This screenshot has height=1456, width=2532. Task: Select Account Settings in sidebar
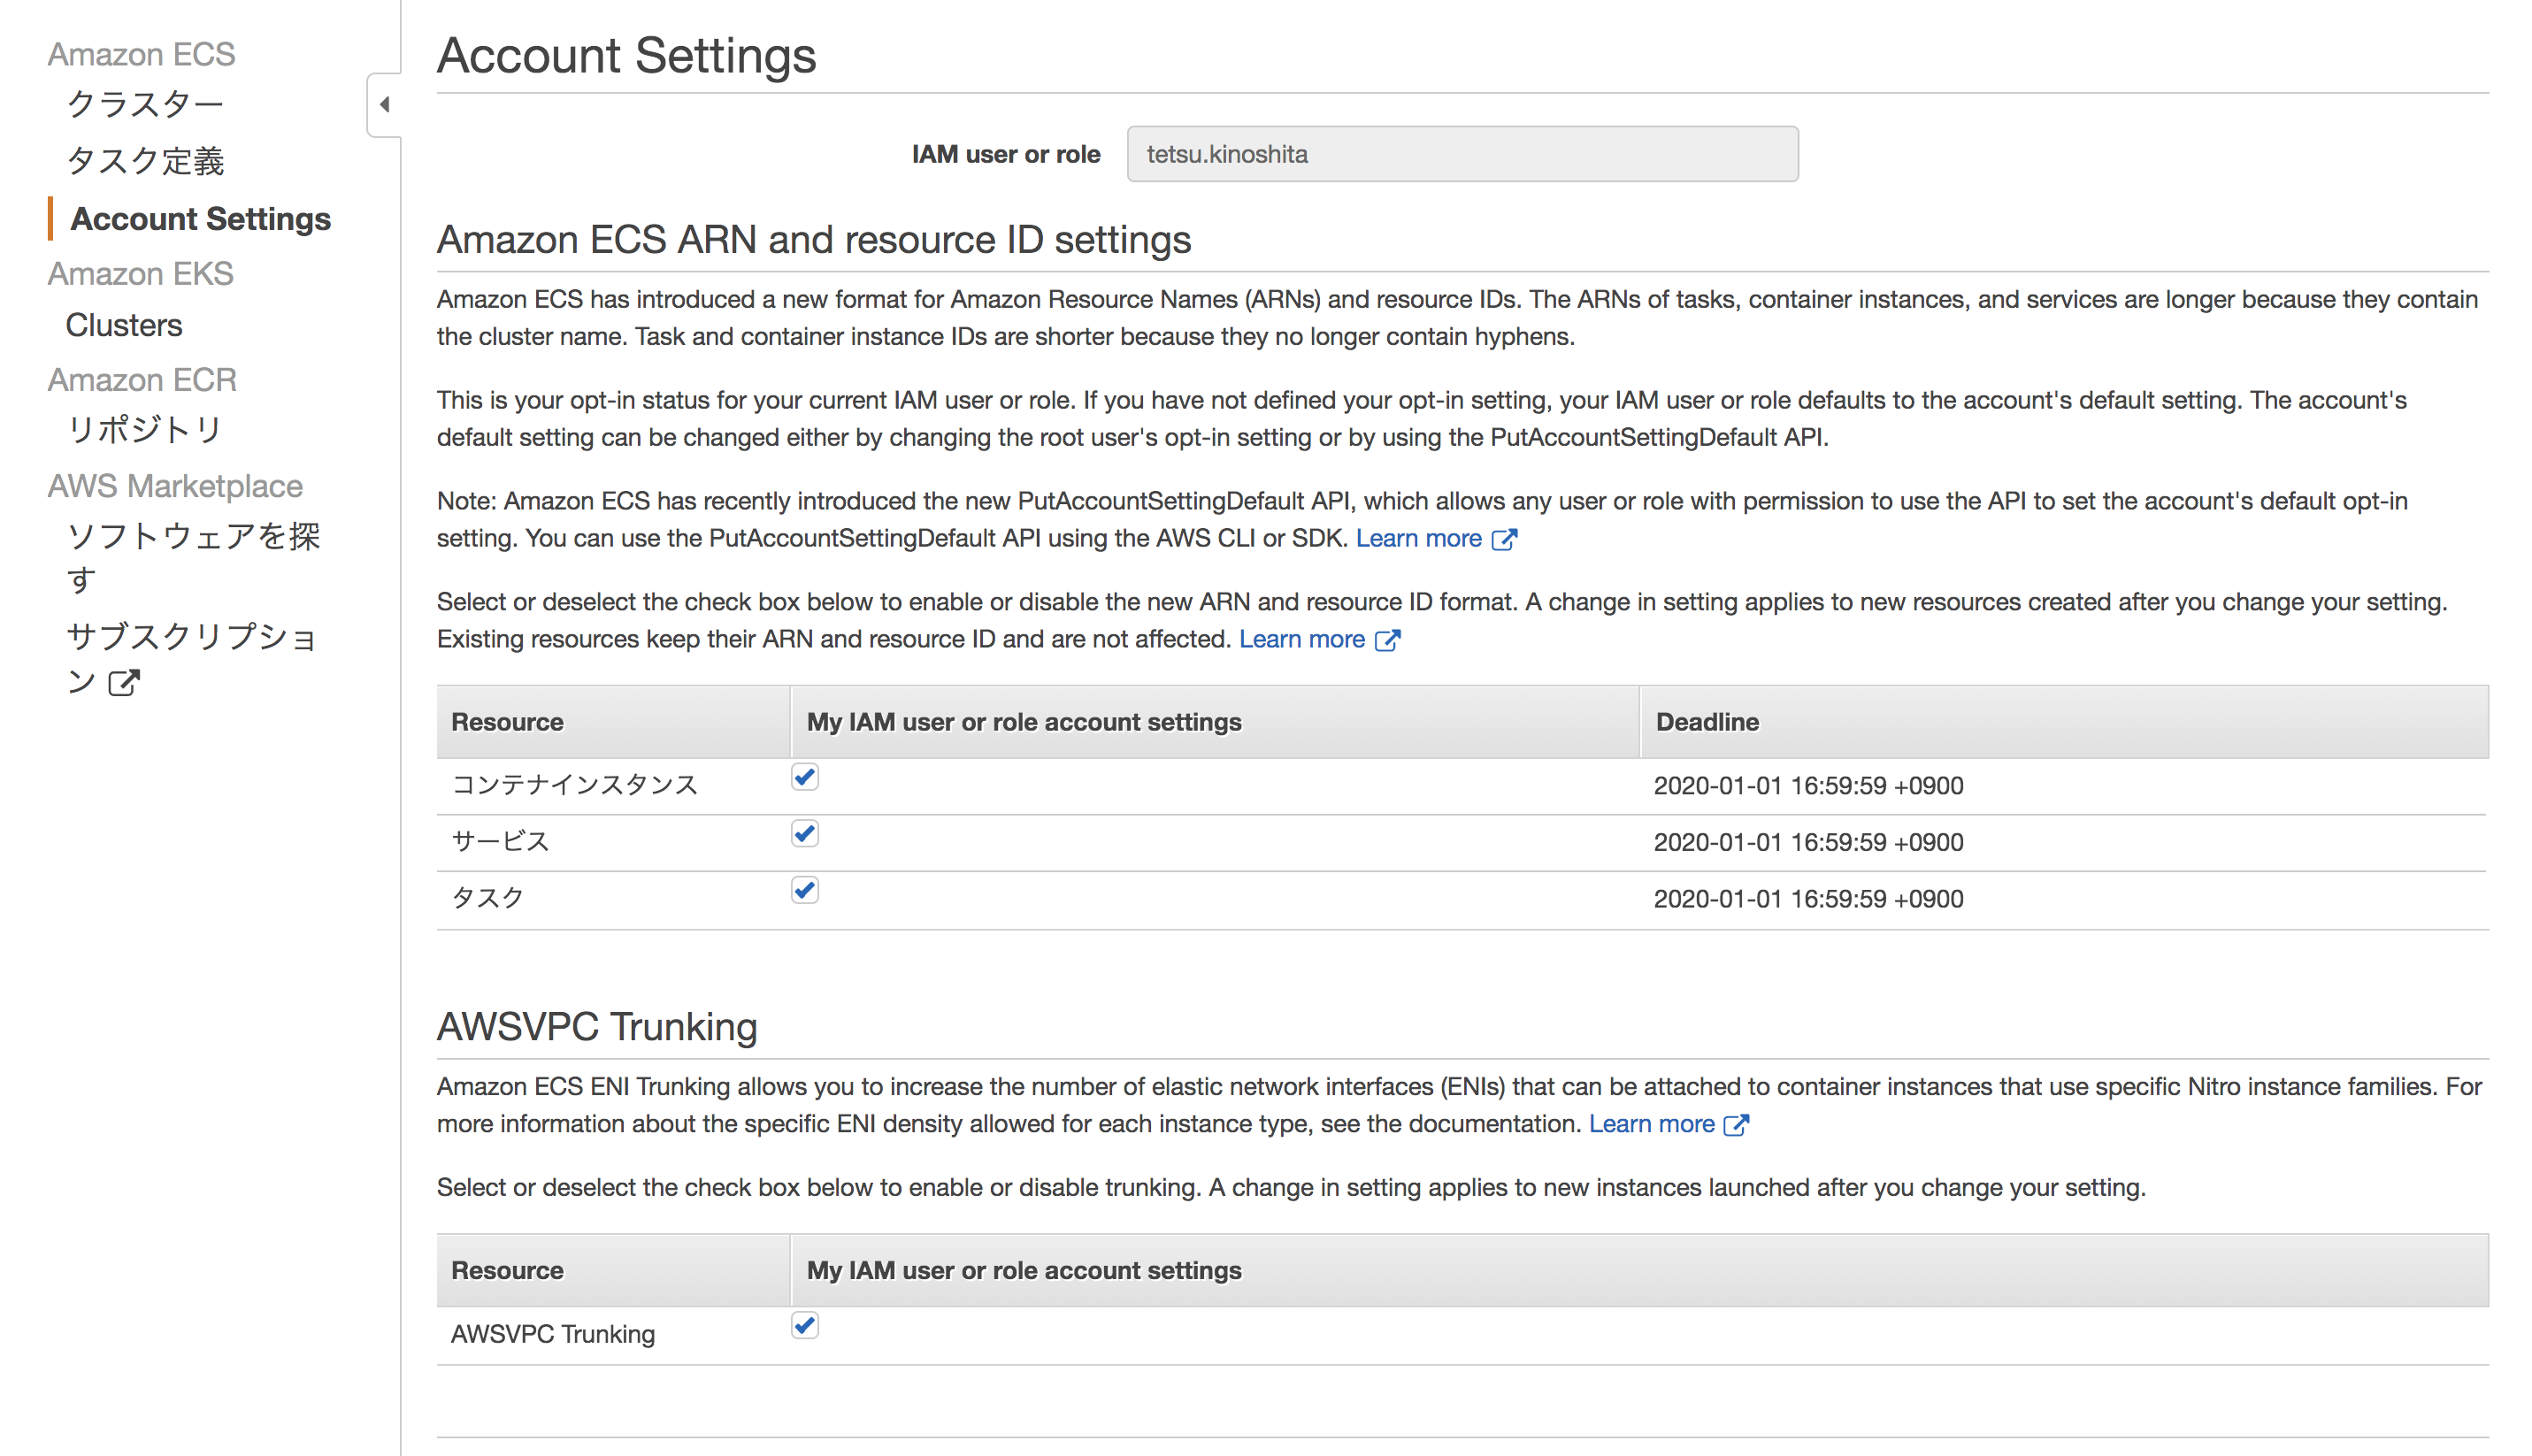200,219
